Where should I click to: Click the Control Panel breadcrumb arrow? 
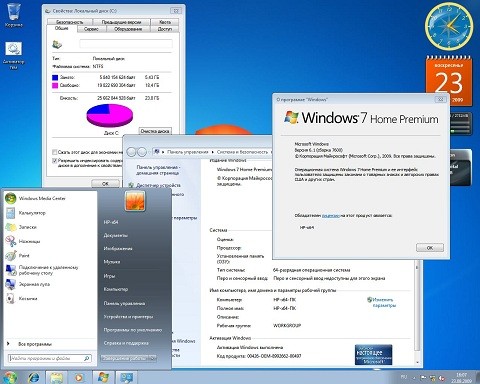[x=213, y=152]
